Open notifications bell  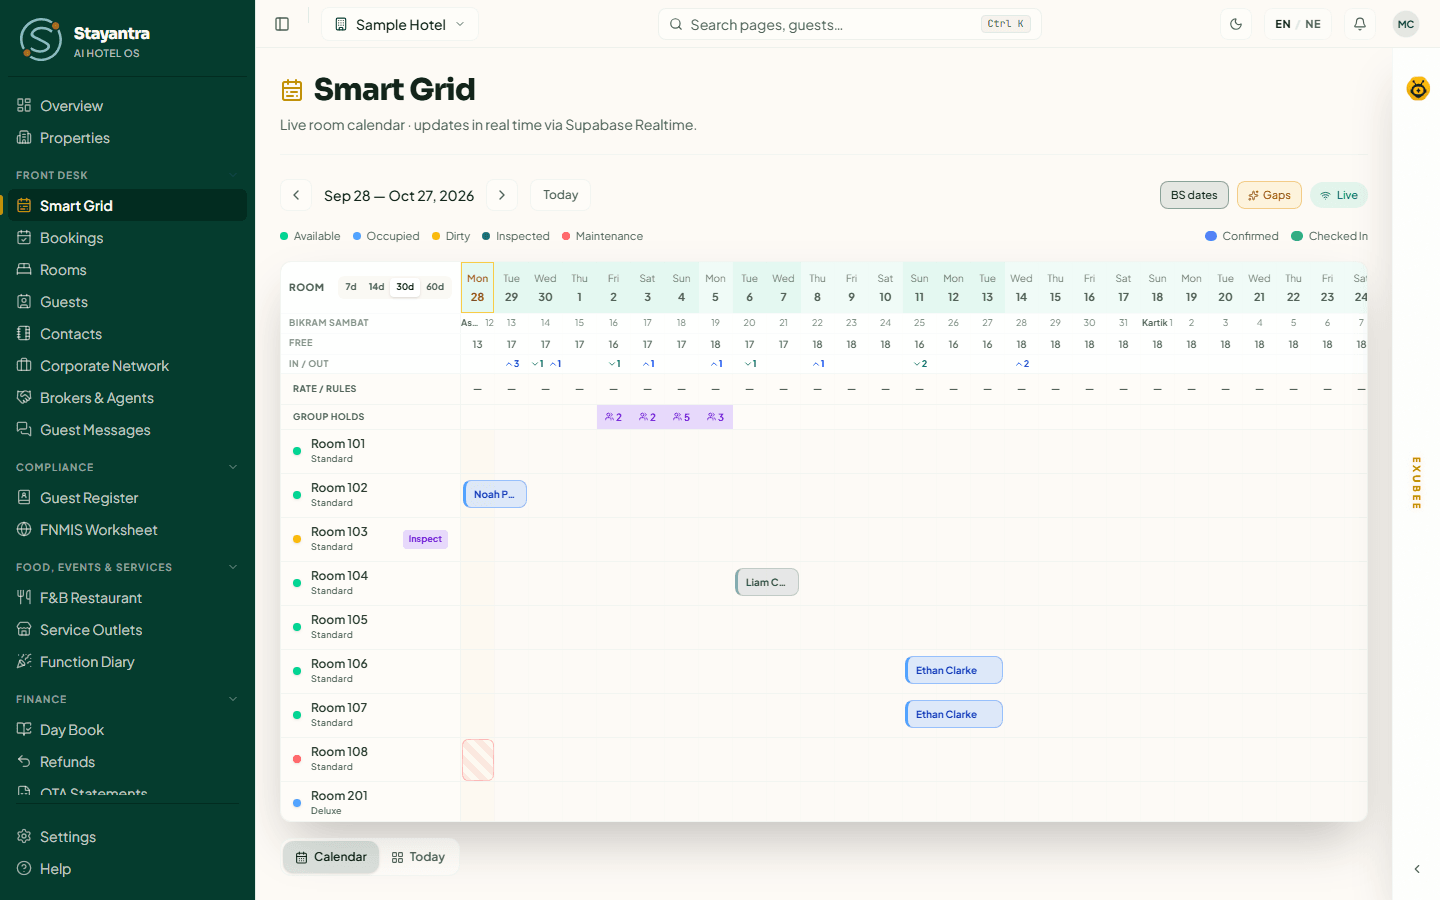pos(1360,24)
